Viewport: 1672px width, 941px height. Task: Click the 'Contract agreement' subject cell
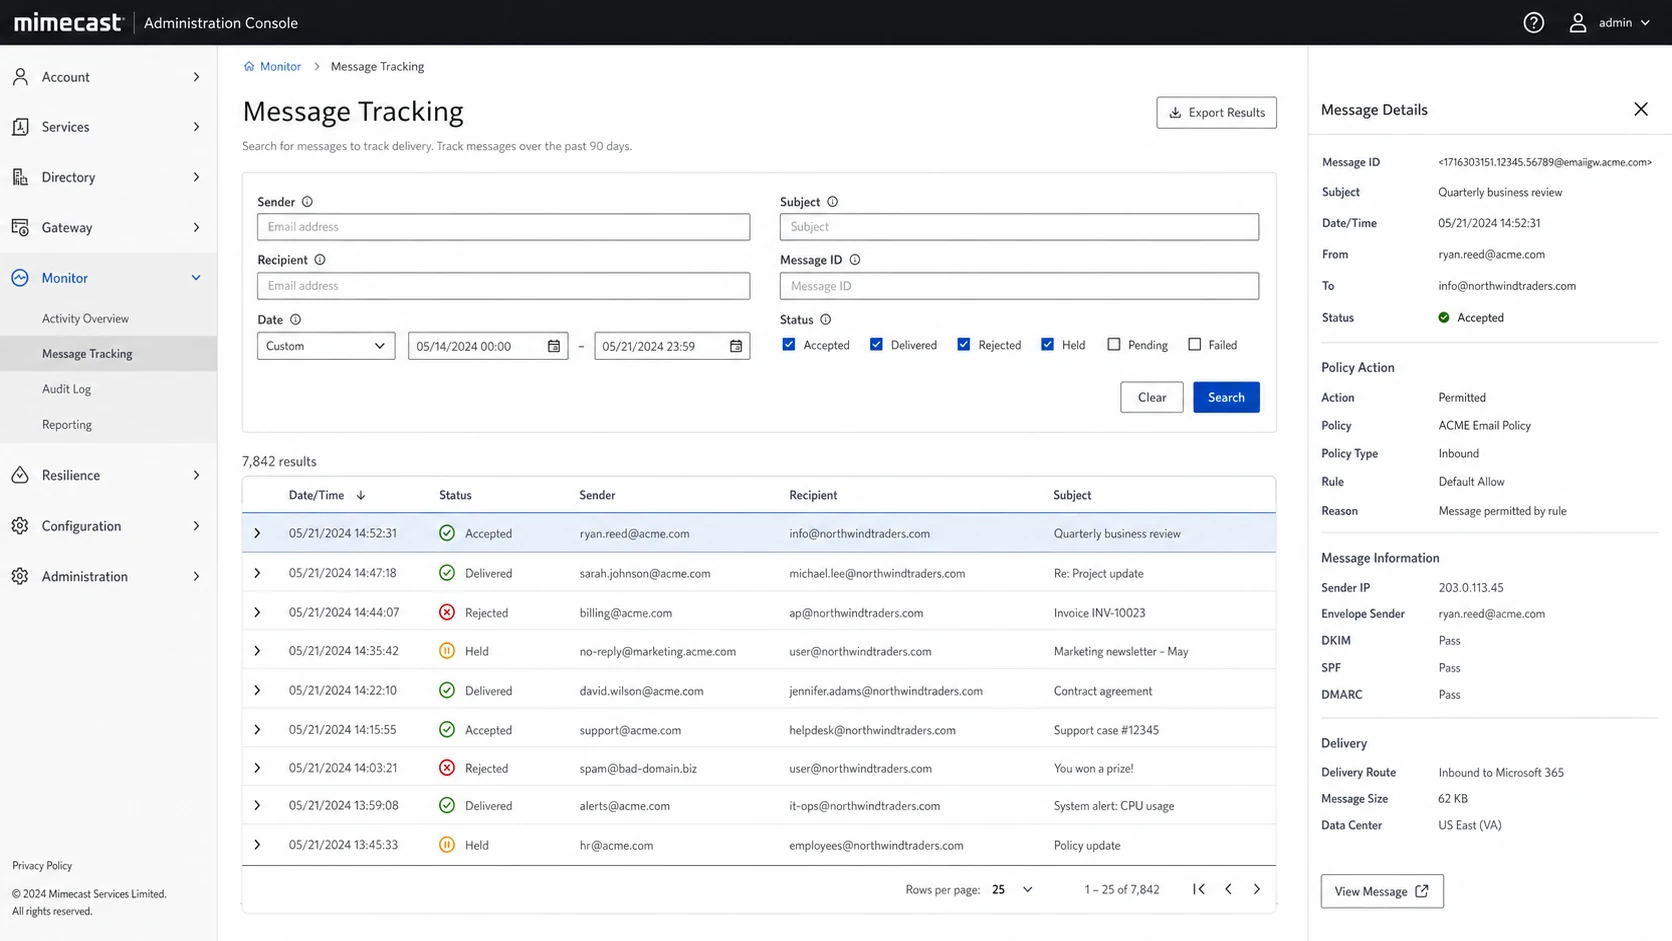1103,691
